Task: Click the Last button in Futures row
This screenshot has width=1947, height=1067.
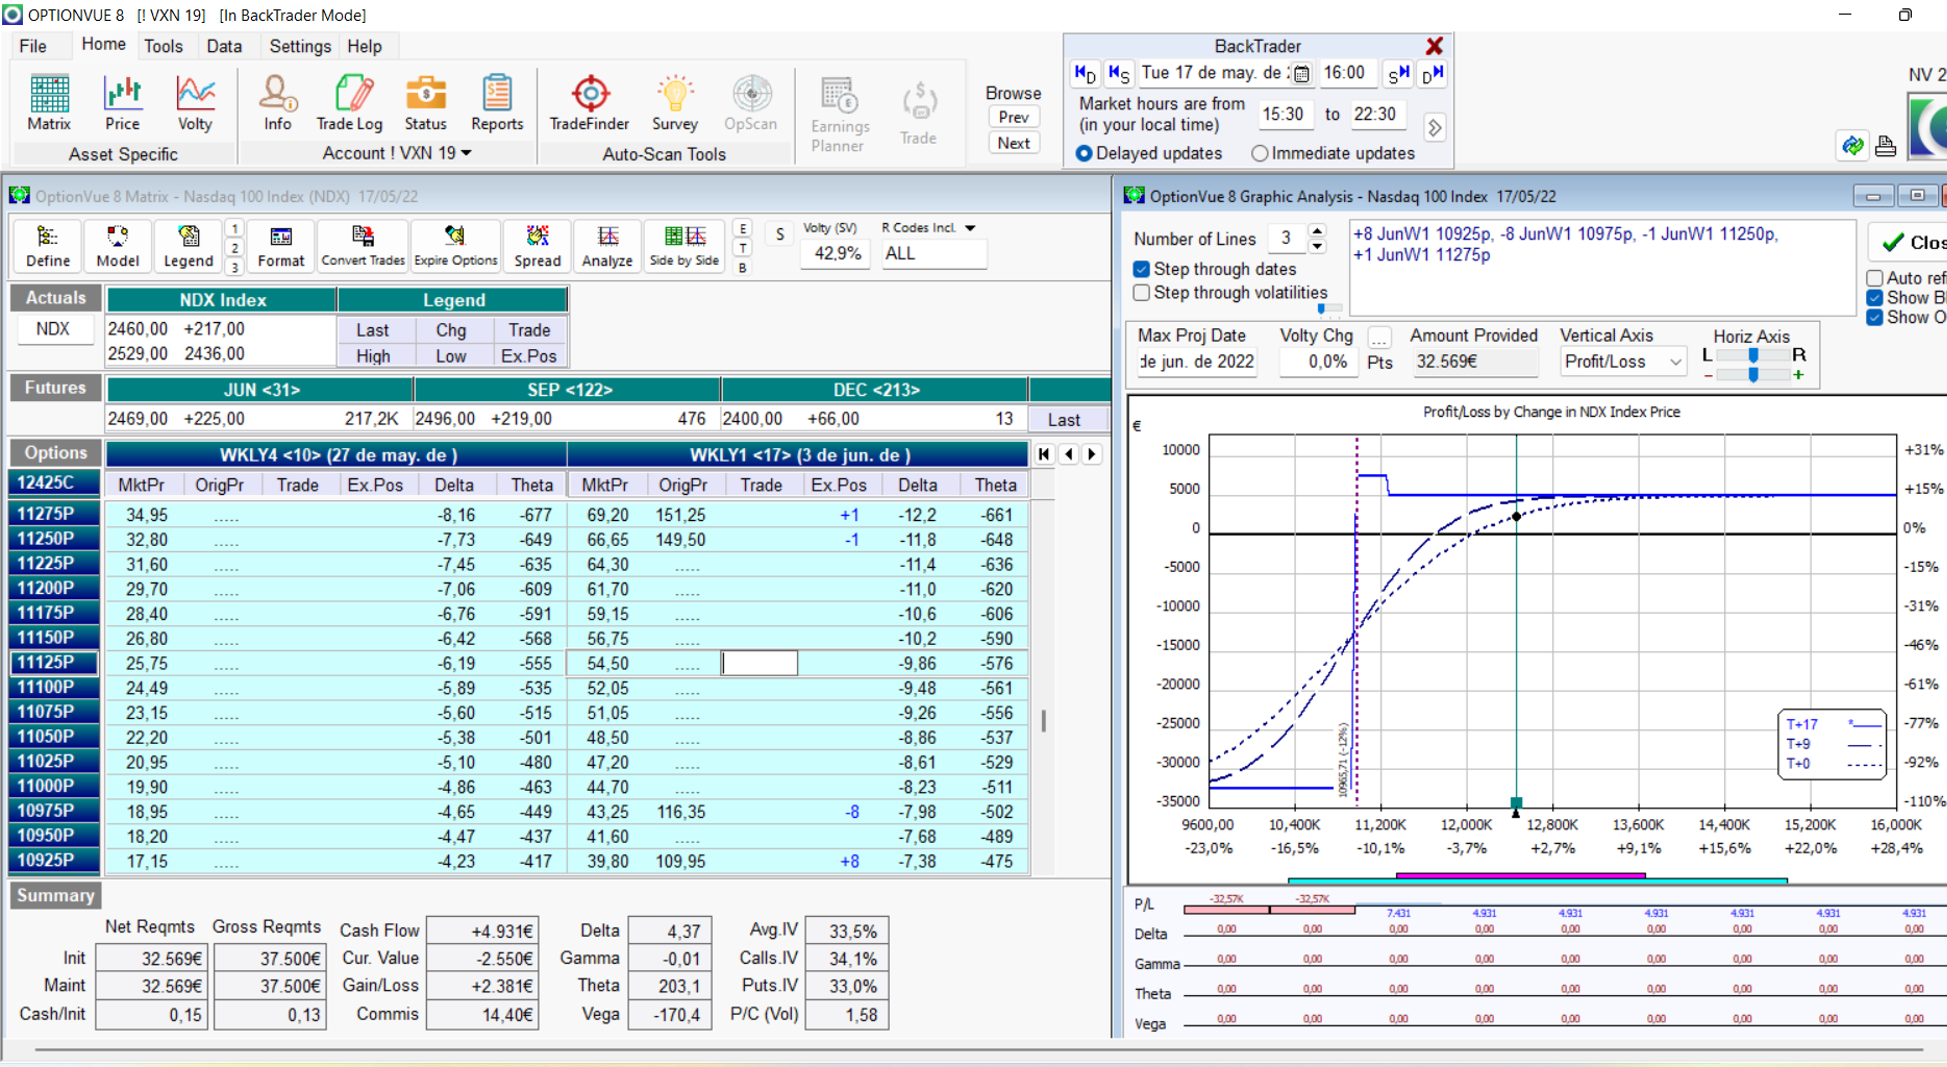Action: tap(1064, 420)
